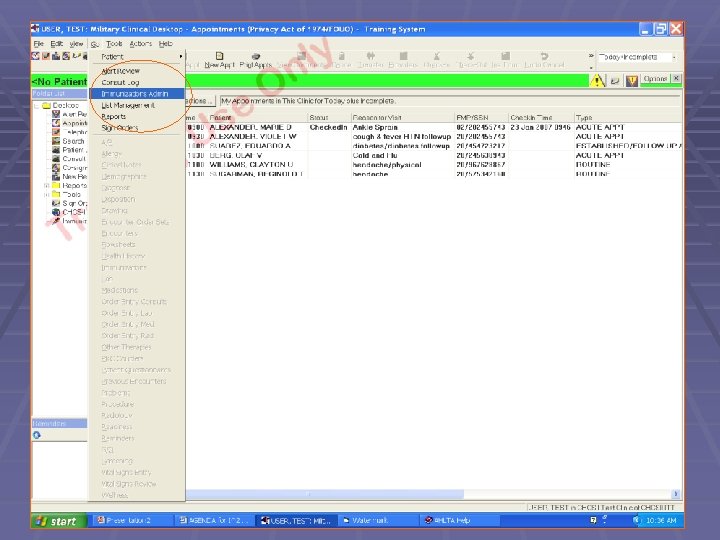Image resolution: width=720 pixels, height=540 pixels.
Task: Open Co-signs icon in Folder List
Action: pyautogui.click(x=56, y=168)
